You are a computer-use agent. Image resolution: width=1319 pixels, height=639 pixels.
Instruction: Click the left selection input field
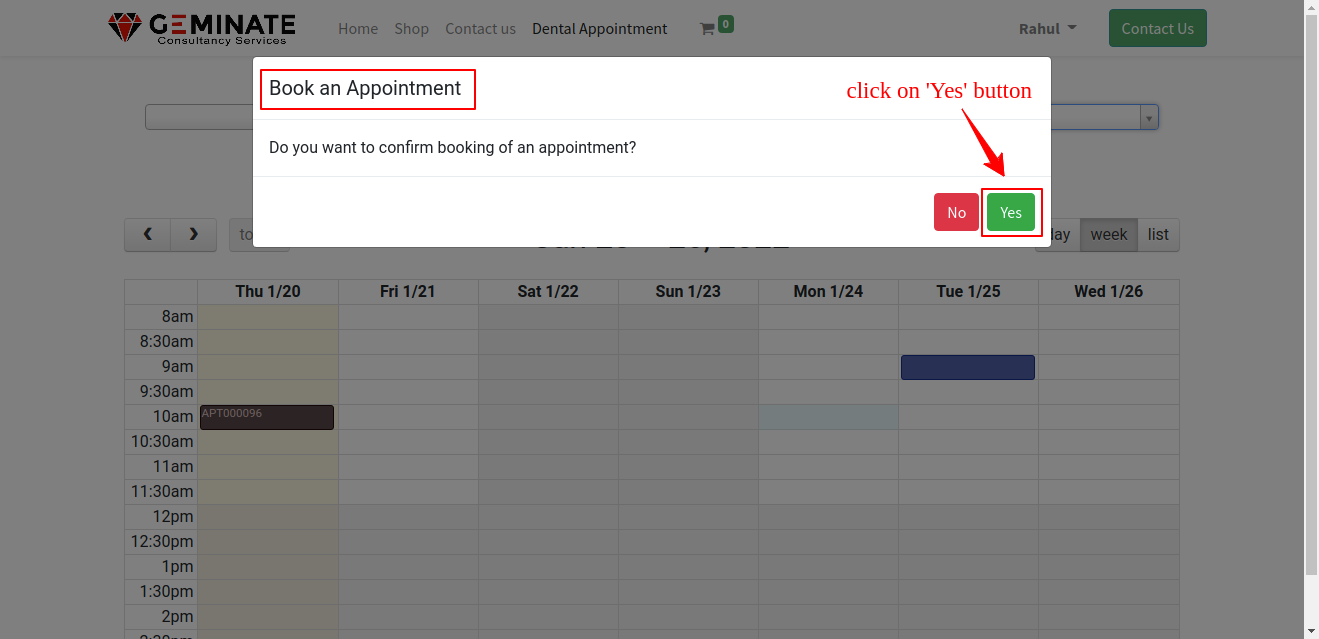[199, 118]
